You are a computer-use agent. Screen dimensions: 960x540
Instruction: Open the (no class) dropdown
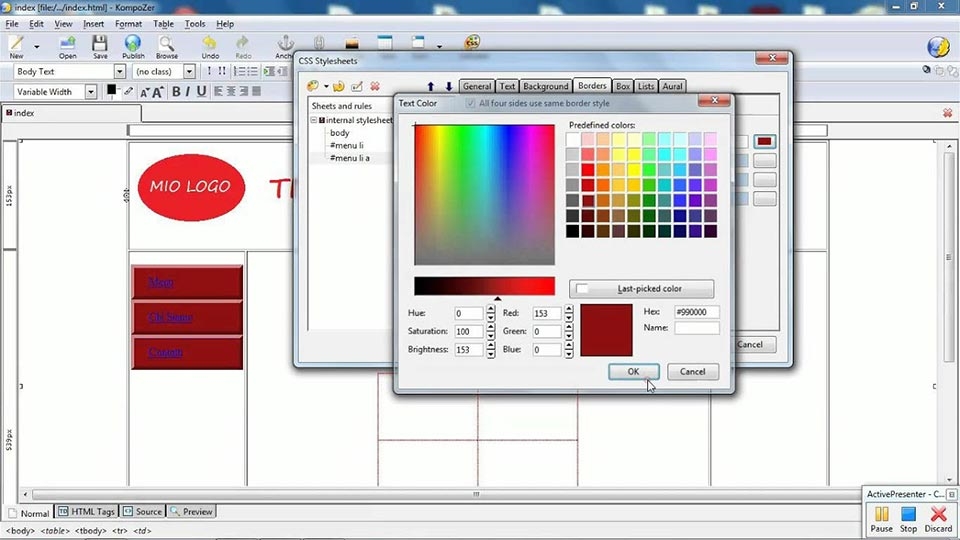tap(189, 72)
